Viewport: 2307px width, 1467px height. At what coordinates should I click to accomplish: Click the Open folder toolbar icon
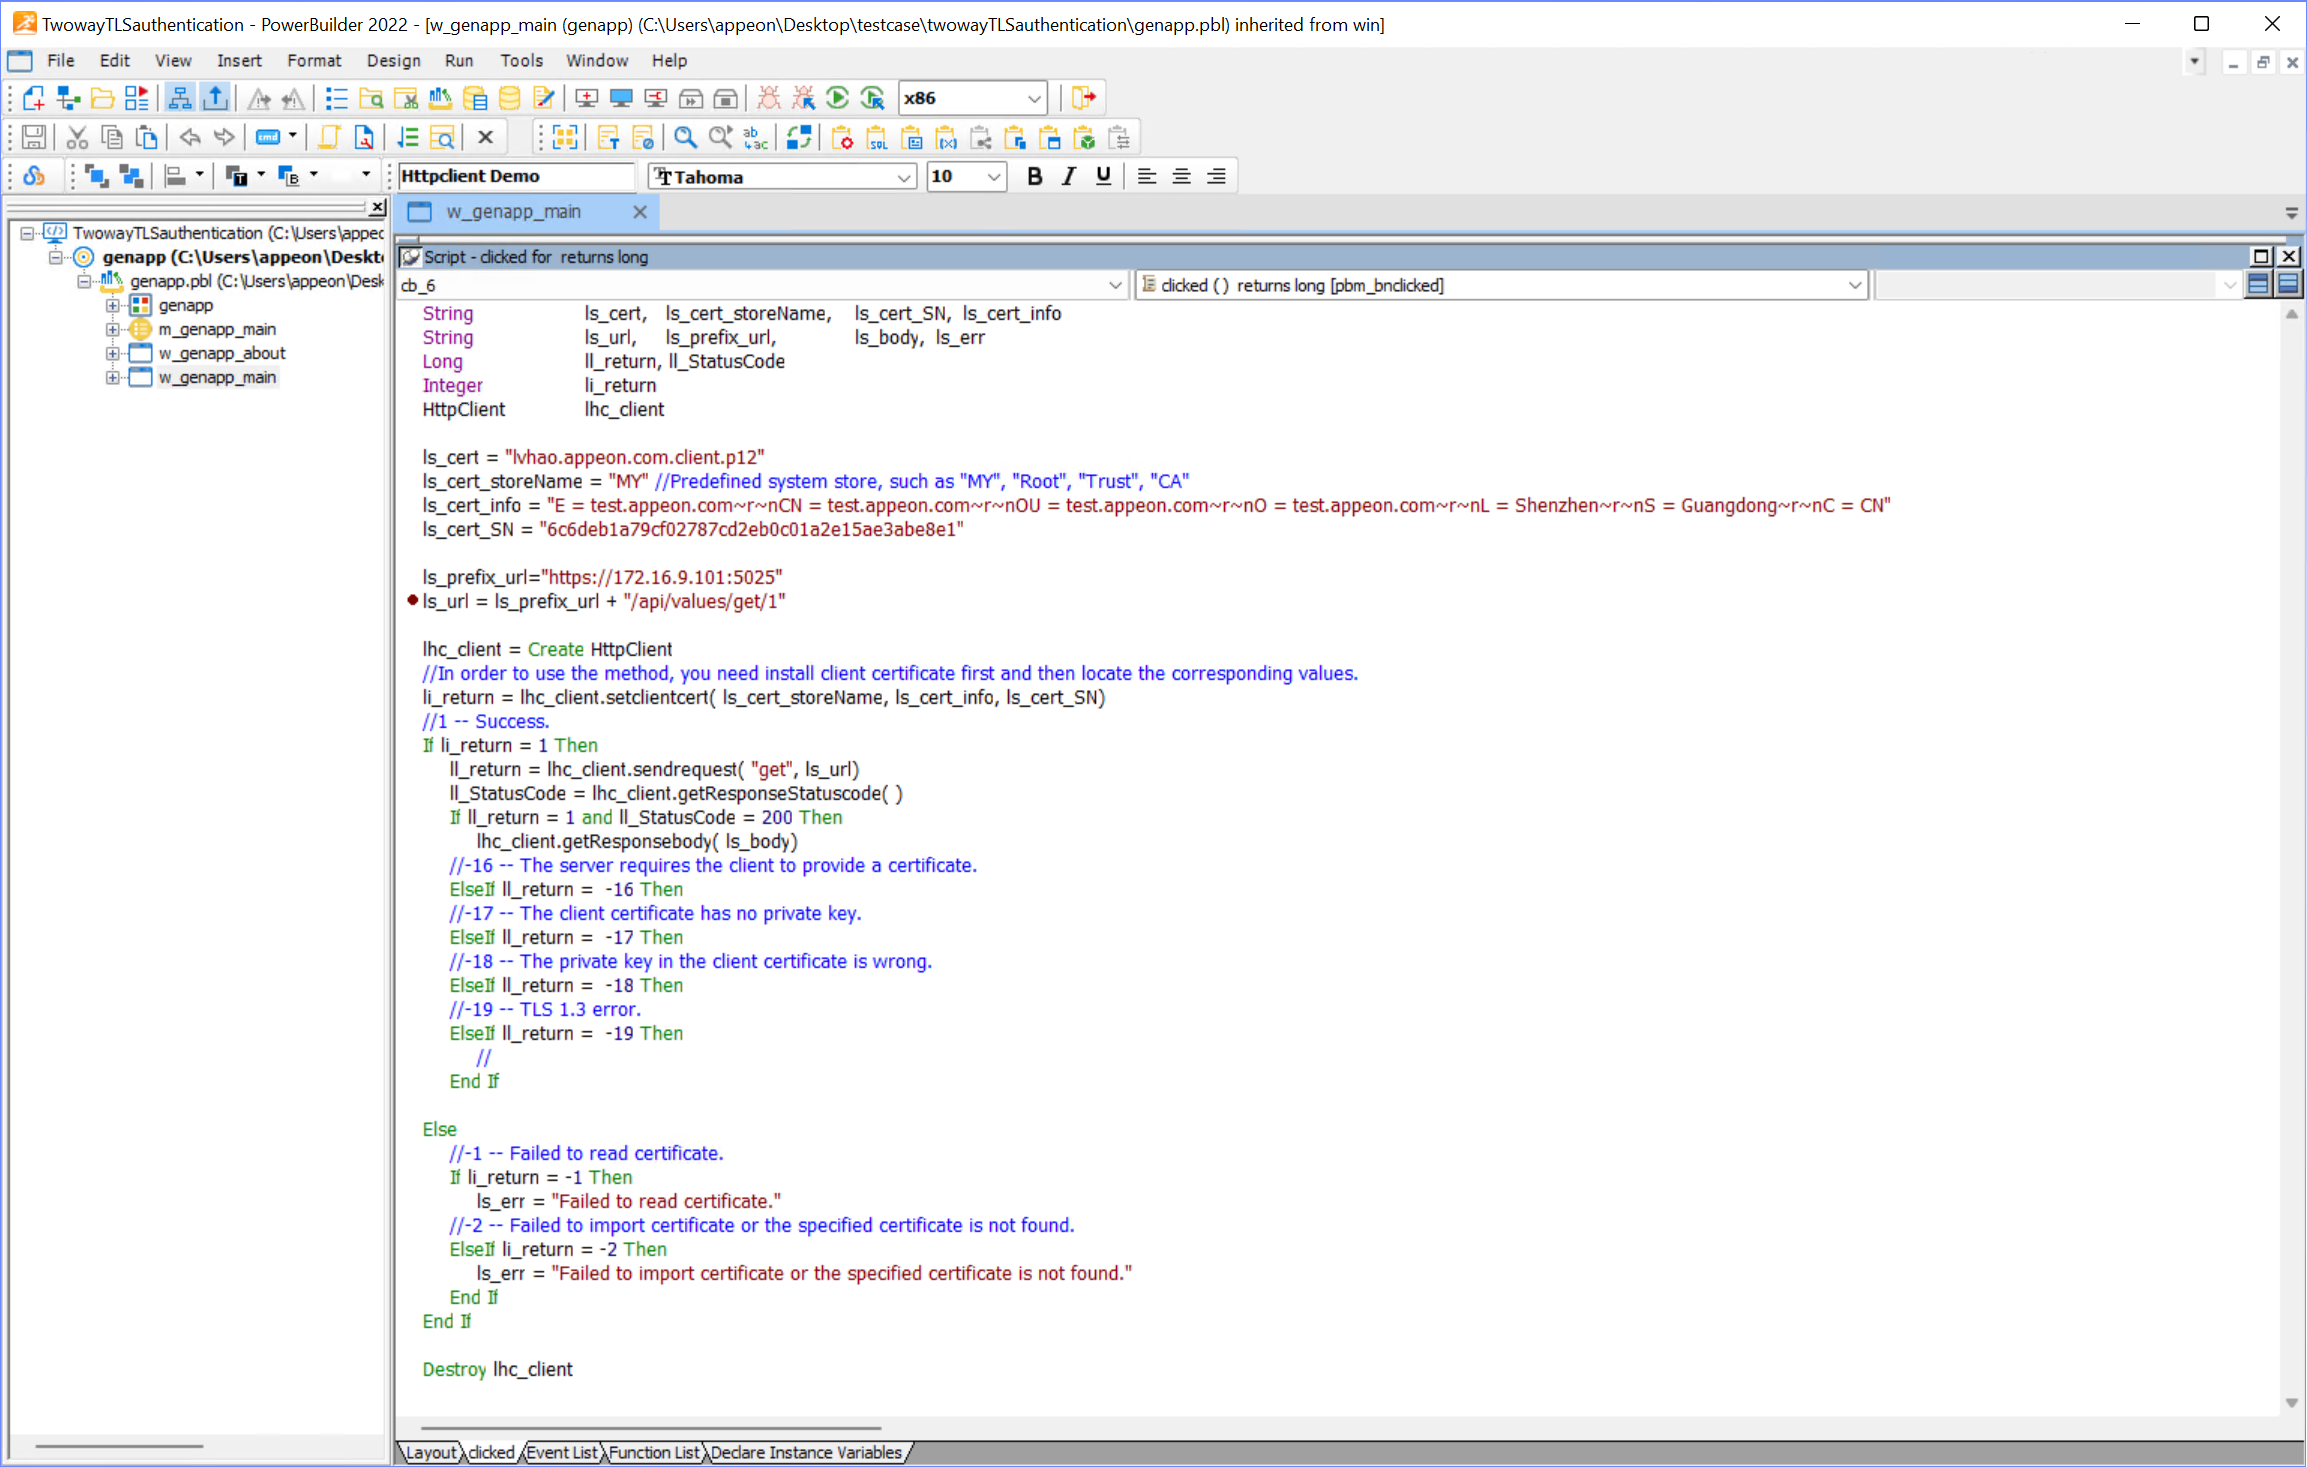click(102, 98)
